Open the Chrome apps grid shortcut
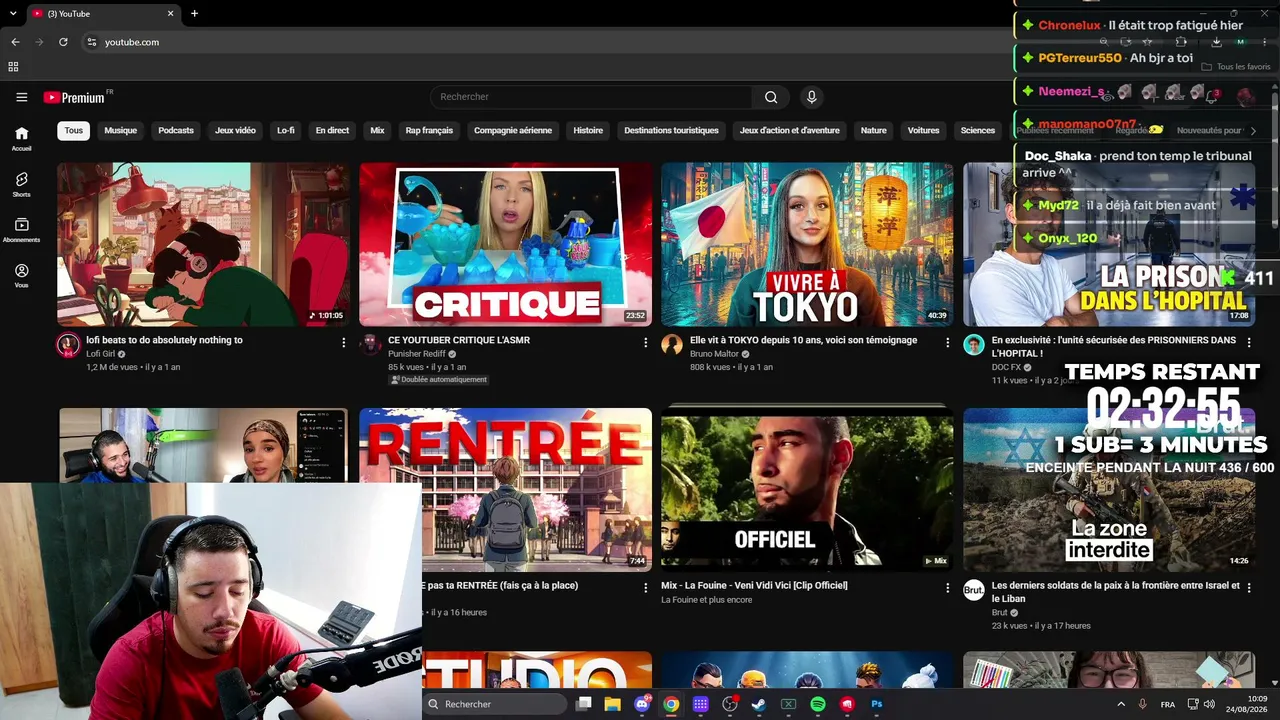 13,67
